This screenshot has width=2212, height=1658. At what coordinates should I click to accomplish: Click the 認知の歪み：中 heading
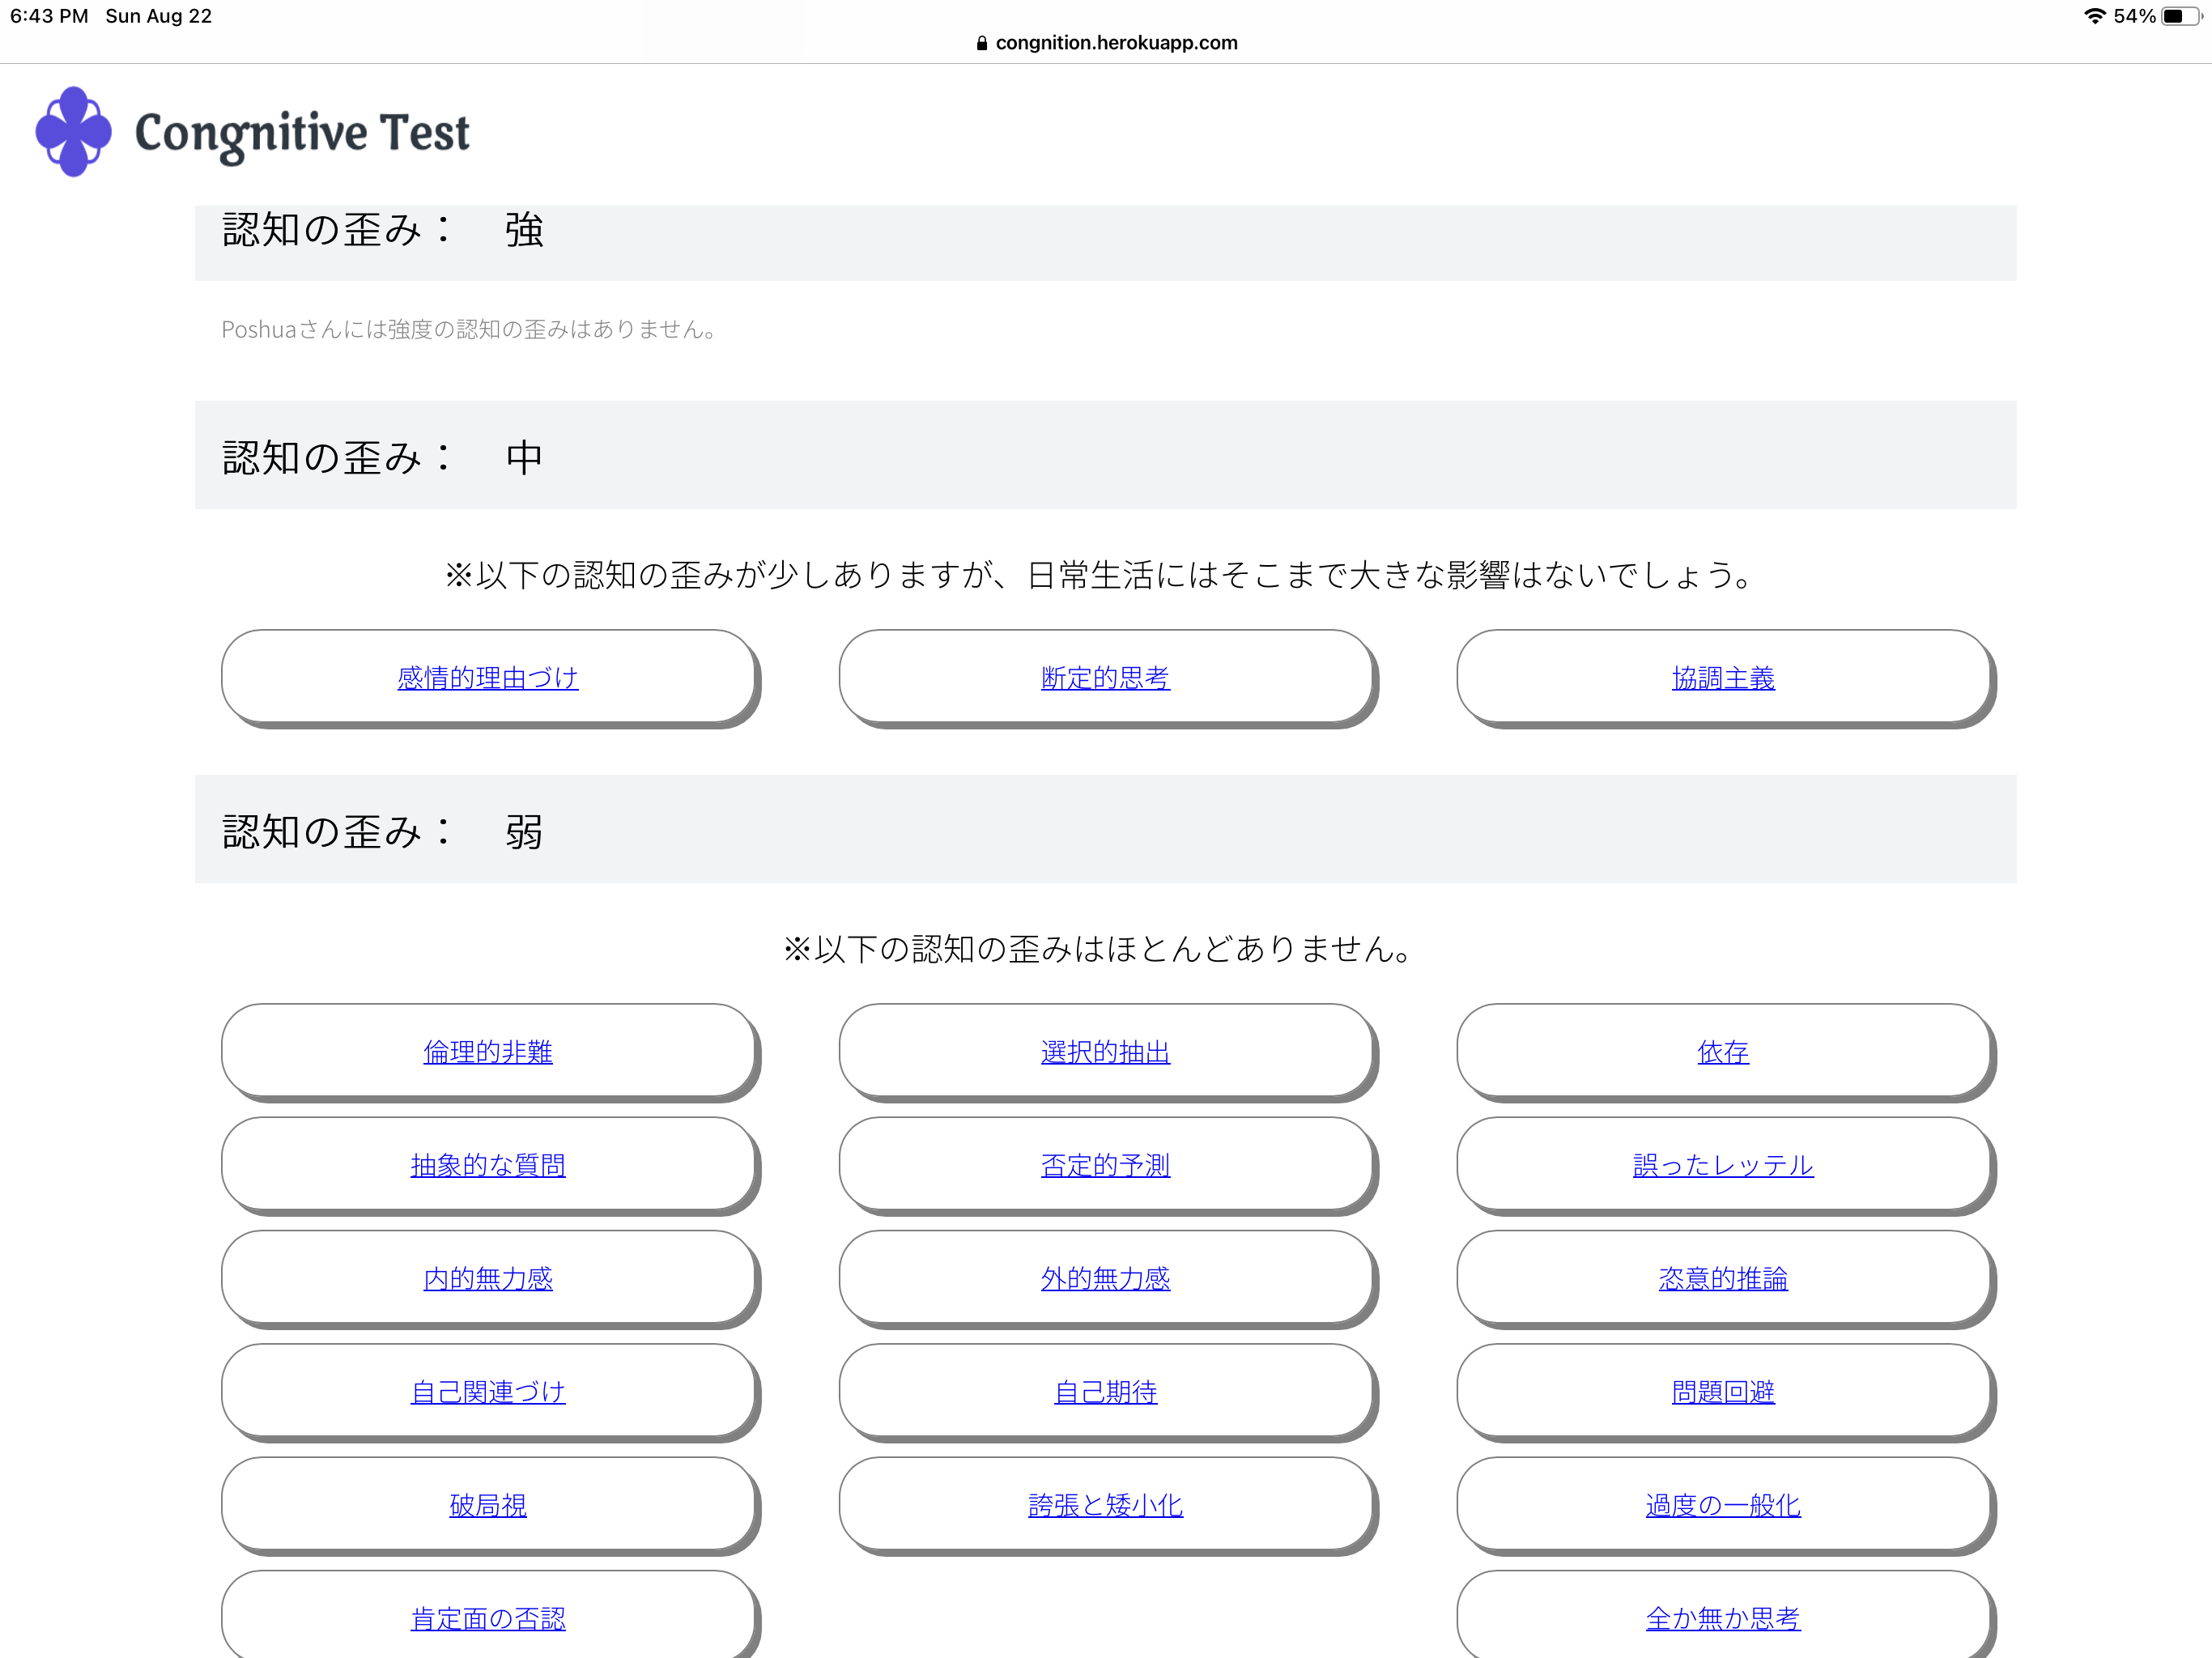[382, 458]
